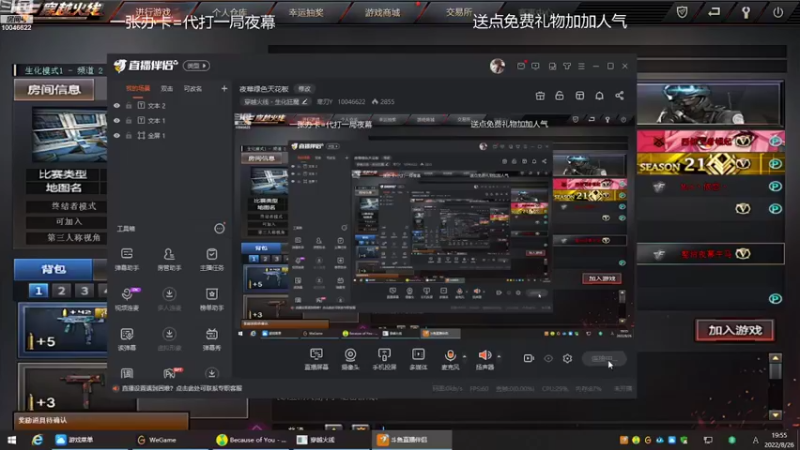Screen dimensions: 800x450
Task: Open the 主播任务 streamer tasks tool
Action: [211, 258]
